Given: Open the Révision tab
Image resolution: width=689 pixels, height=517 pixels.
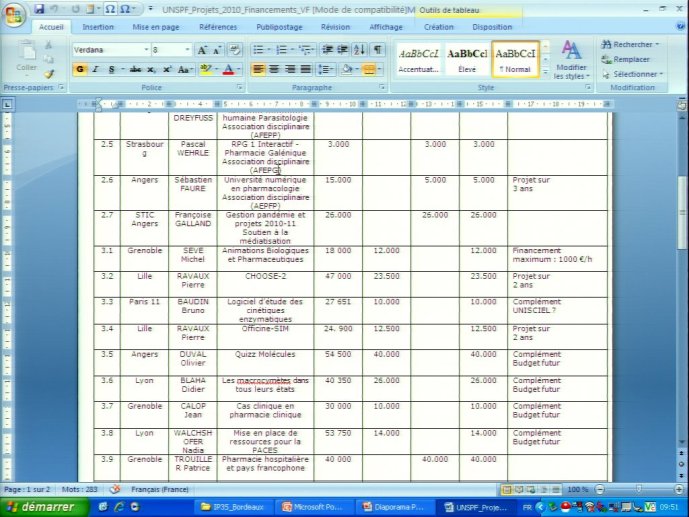Looking at the screenshot, I should [x=335, y=27].
